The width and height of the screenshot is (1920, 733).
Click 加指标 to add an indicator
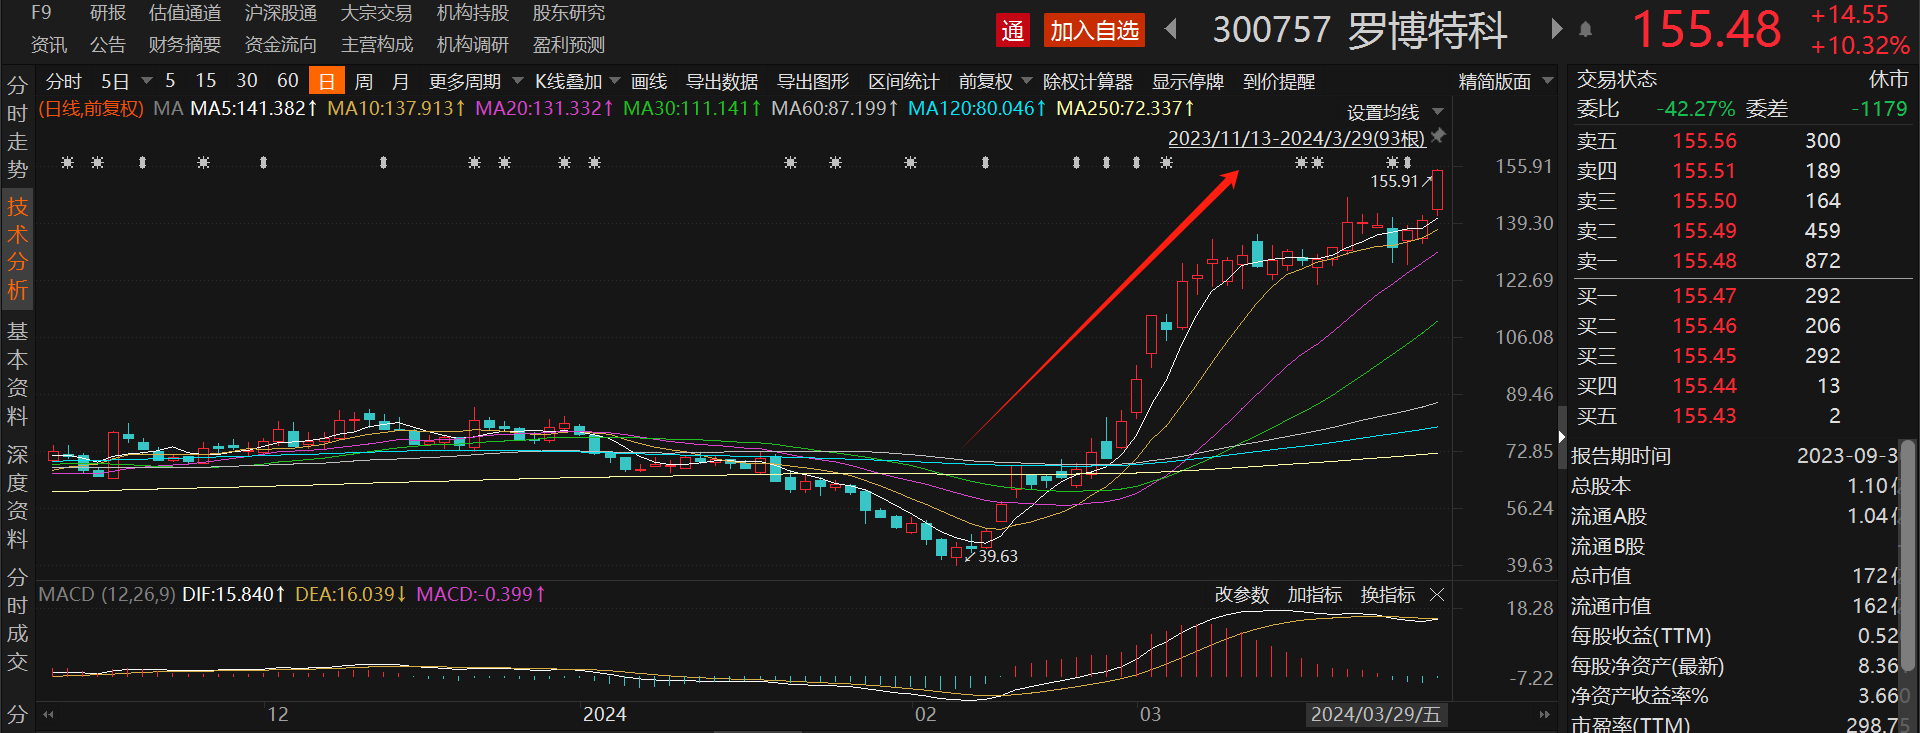(1315, 595)
